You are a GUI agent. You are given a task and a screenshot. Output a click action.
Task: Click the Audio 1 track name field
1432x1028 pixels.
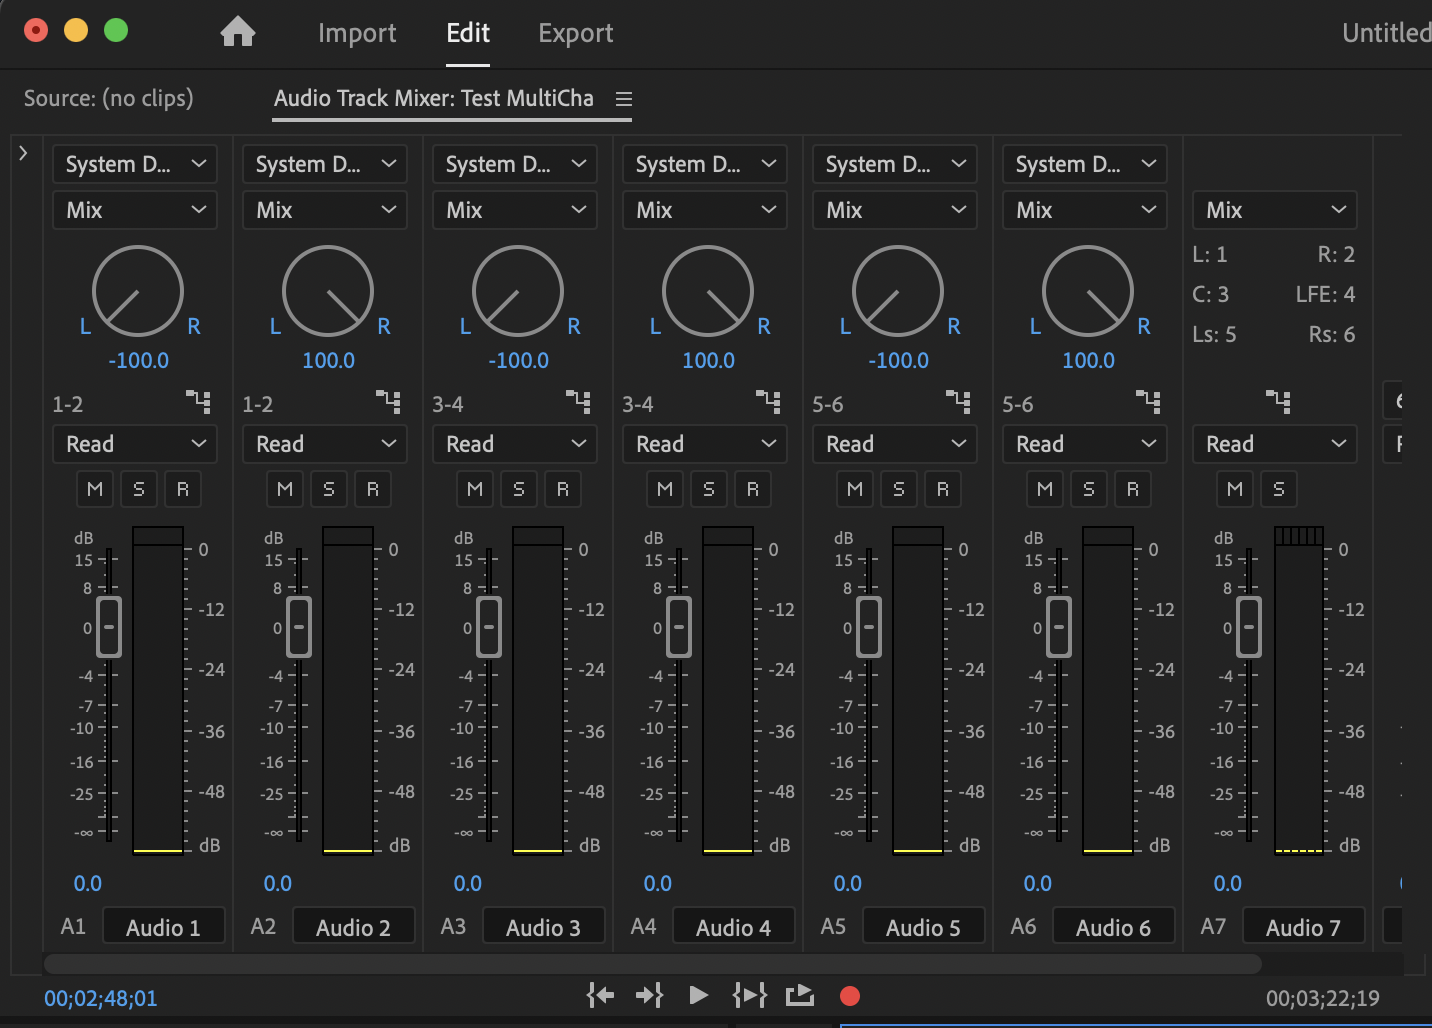[x=163, y=927]
